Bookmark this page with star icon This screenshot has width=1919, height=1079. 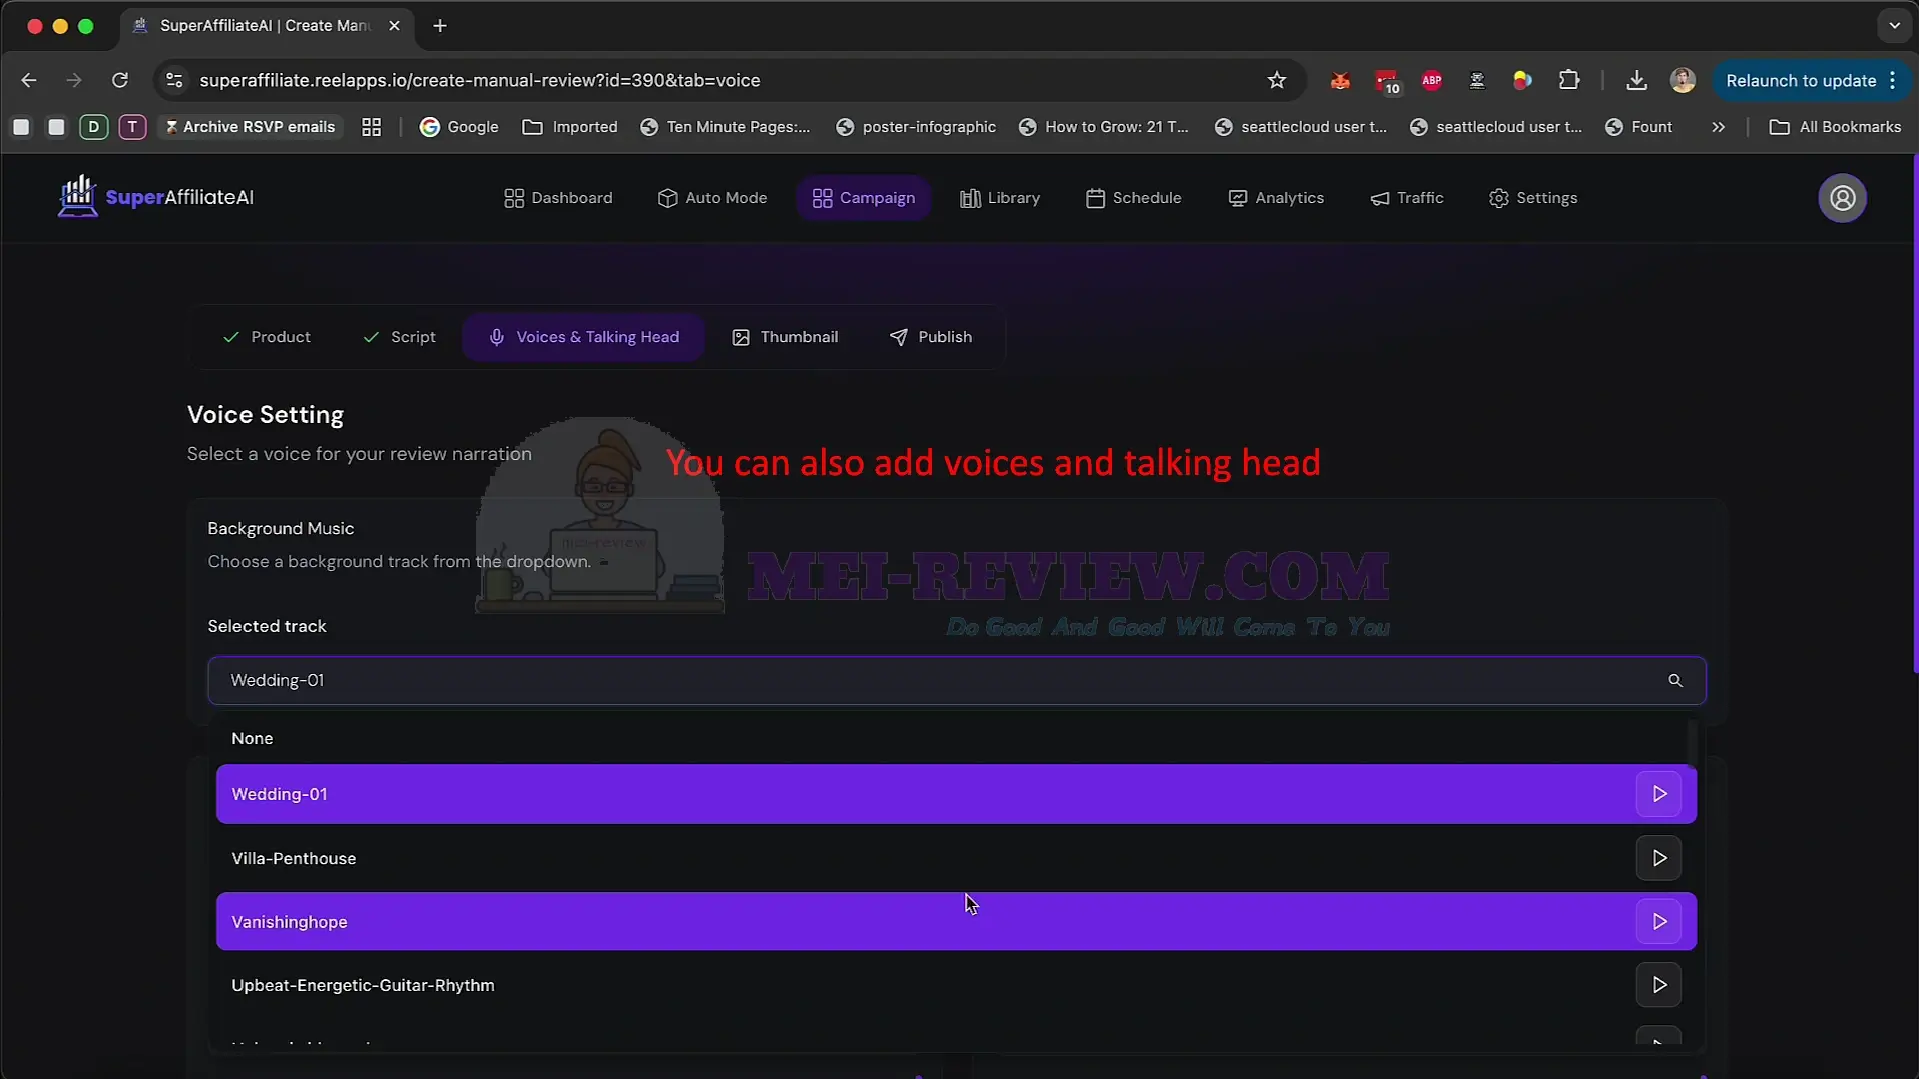1276,80
